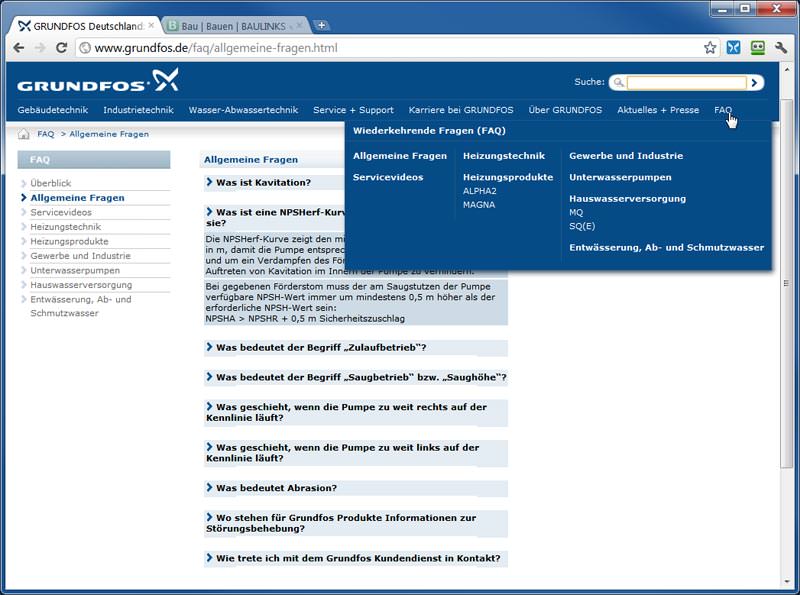Open MAGNA in FAQ dropdown
Viewport: 800px width, 595px height.
[479, 205]
